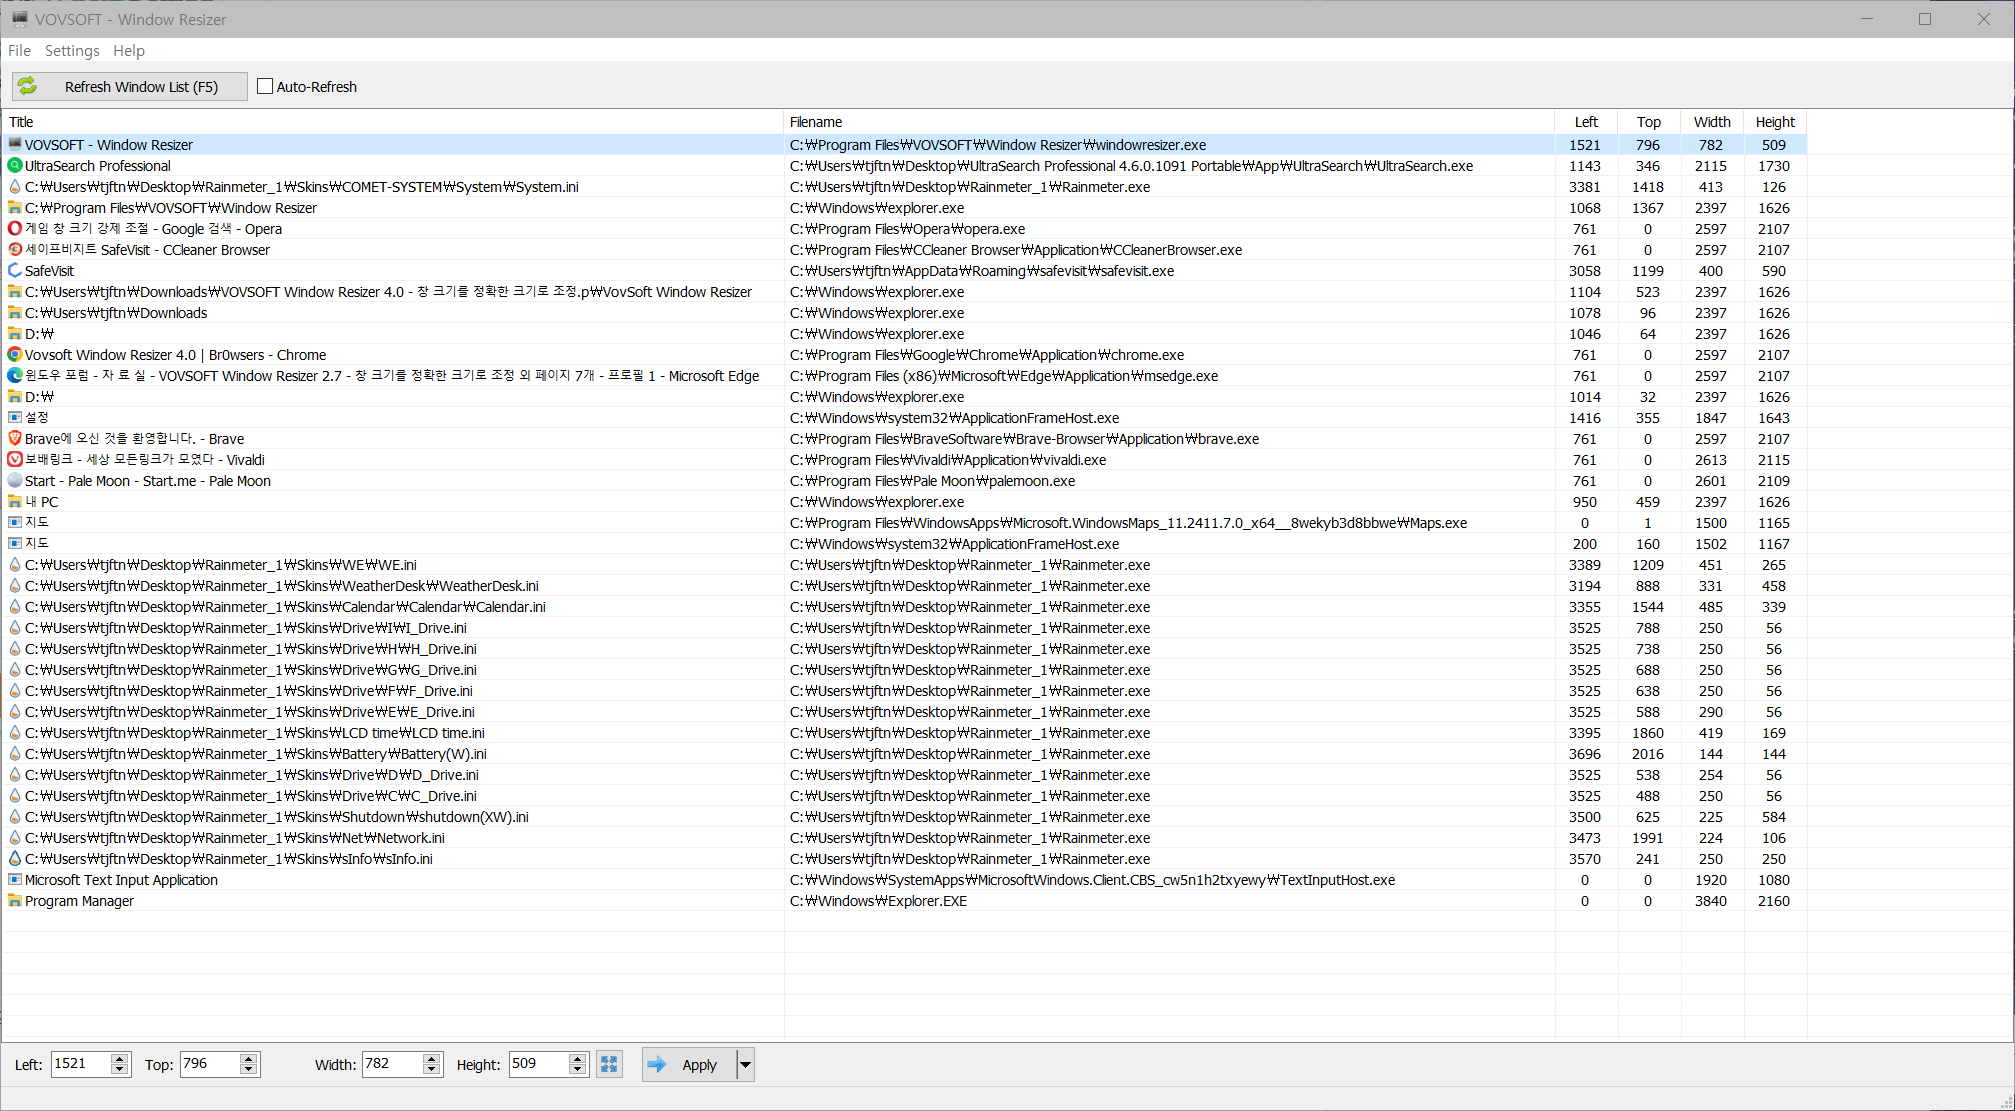Select the WE.ini Rainmeter skin row
The height and width of the screenshot is (1111, 2015).
click(904, 565)
